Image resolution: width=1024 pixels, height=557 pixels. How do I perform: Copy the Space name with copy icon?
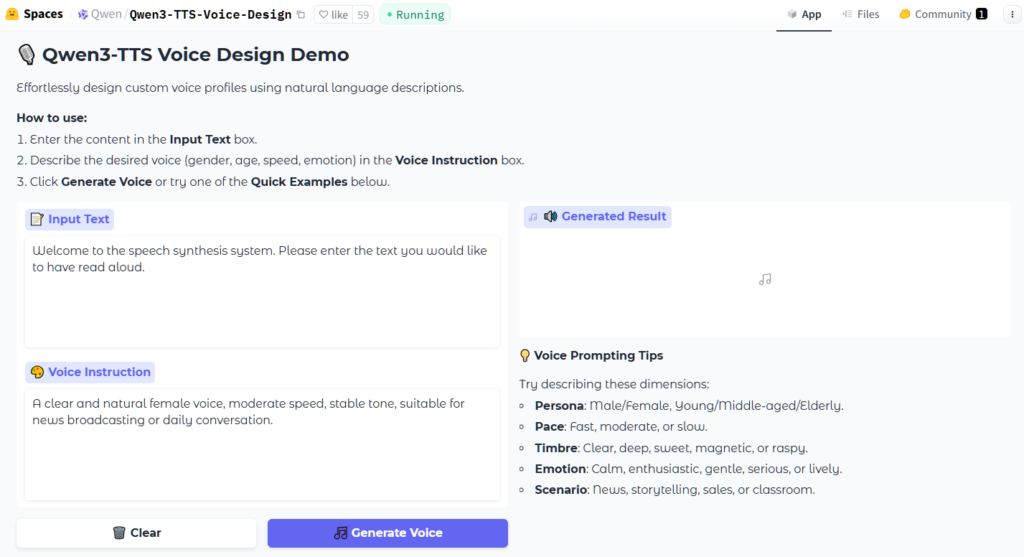point(301,15)
